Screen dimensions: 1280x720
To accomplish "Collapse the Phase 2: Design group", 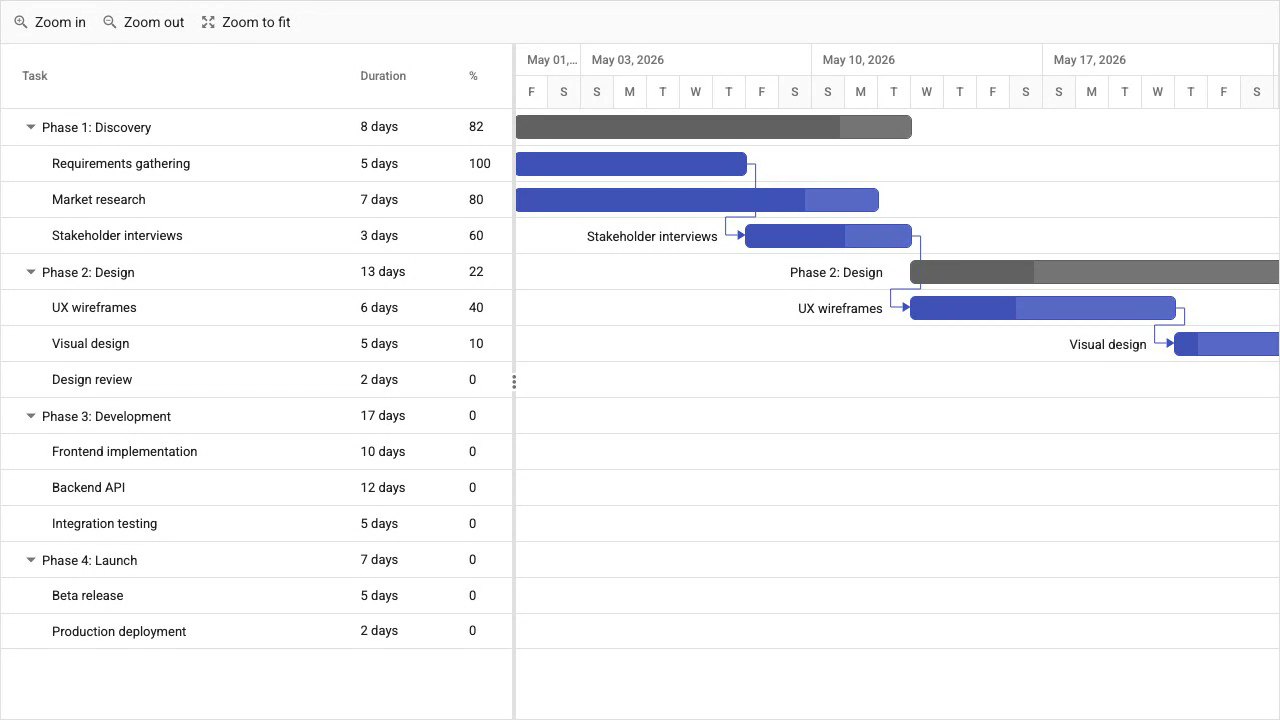I will click(31, 272).
